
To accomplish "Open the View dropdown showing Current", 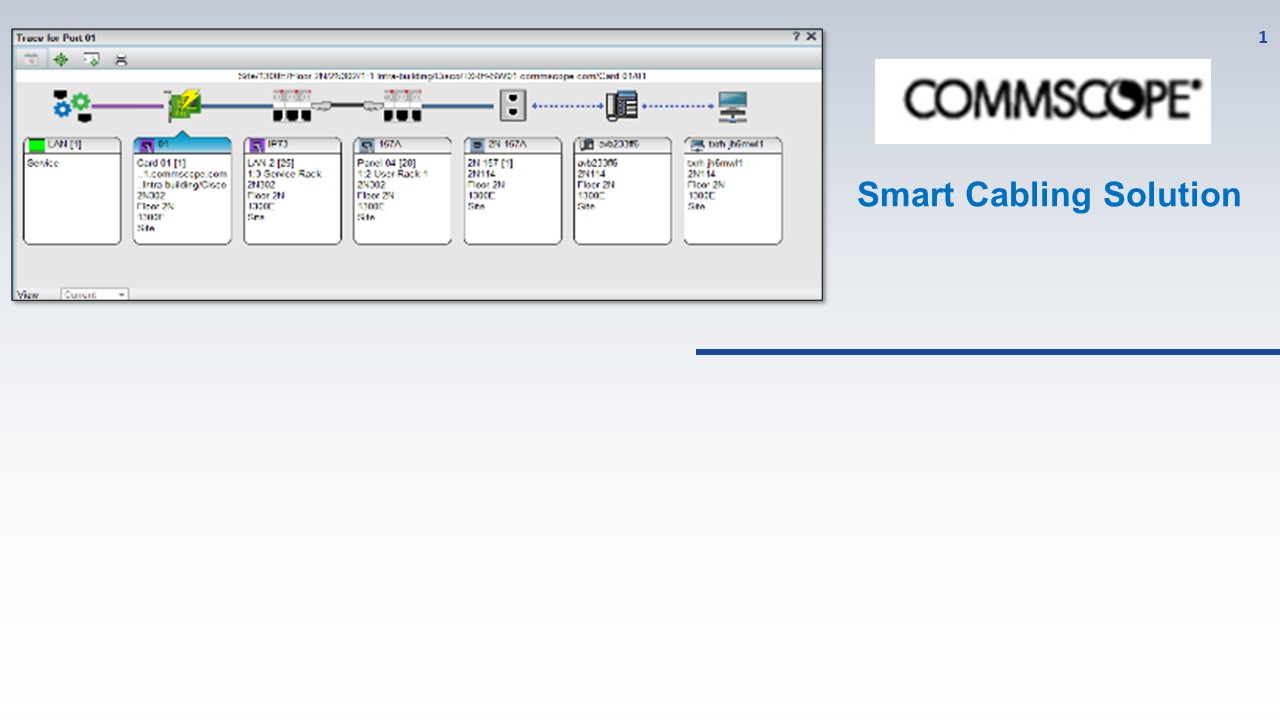I will pyautogui.click(x=95, y=295).
